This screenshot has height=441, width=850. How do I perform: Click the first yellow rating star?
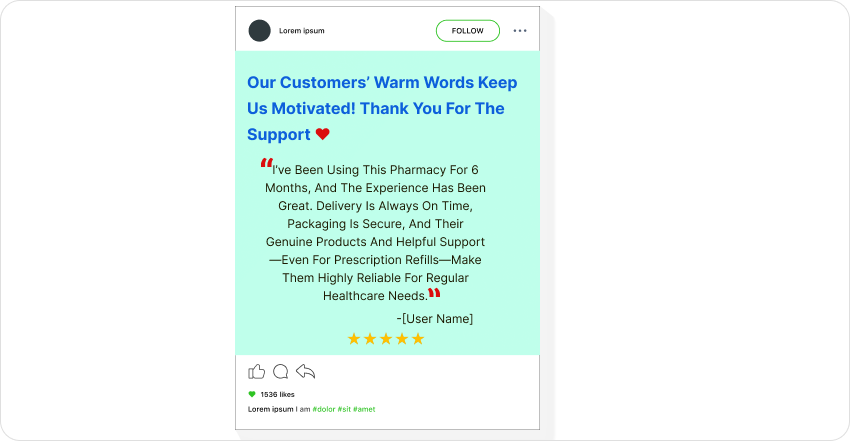point(354,339)
